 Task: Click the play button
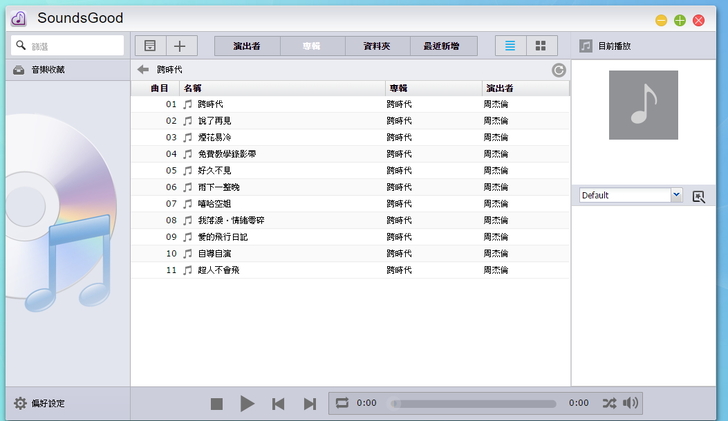pos(247,403)
